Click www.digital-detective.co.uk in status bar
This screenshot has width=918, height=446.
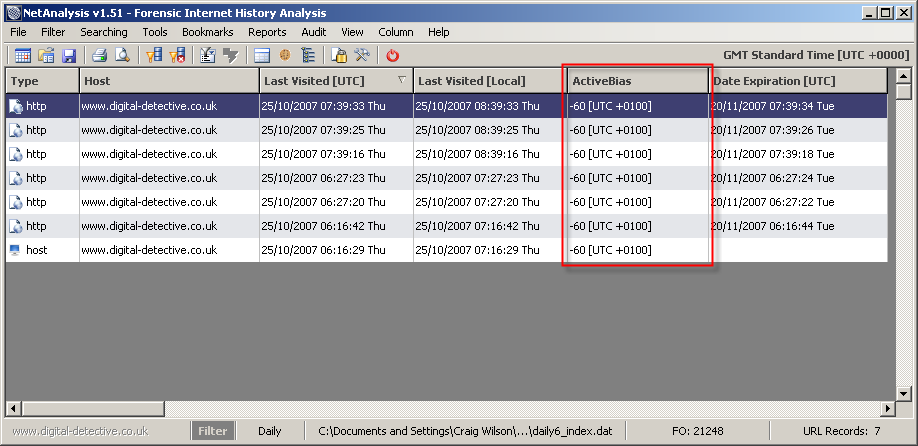tap(80, 431)
